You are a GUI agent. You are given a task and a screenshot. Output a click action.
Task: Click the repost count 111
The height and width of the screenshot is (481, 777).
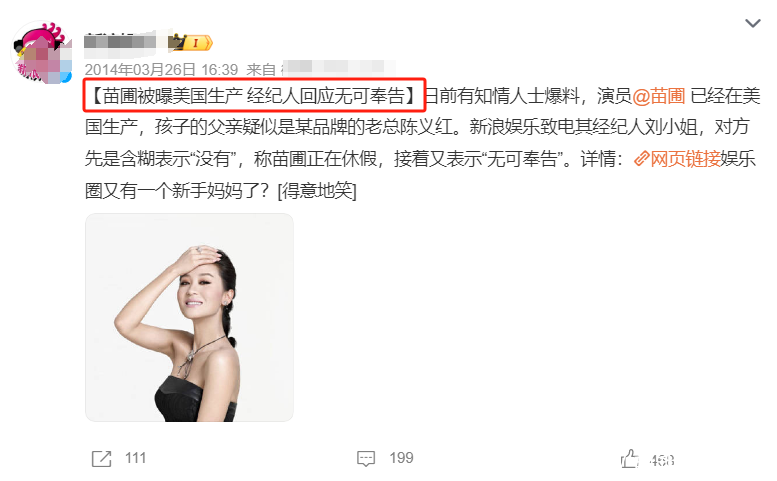point(135,458)
